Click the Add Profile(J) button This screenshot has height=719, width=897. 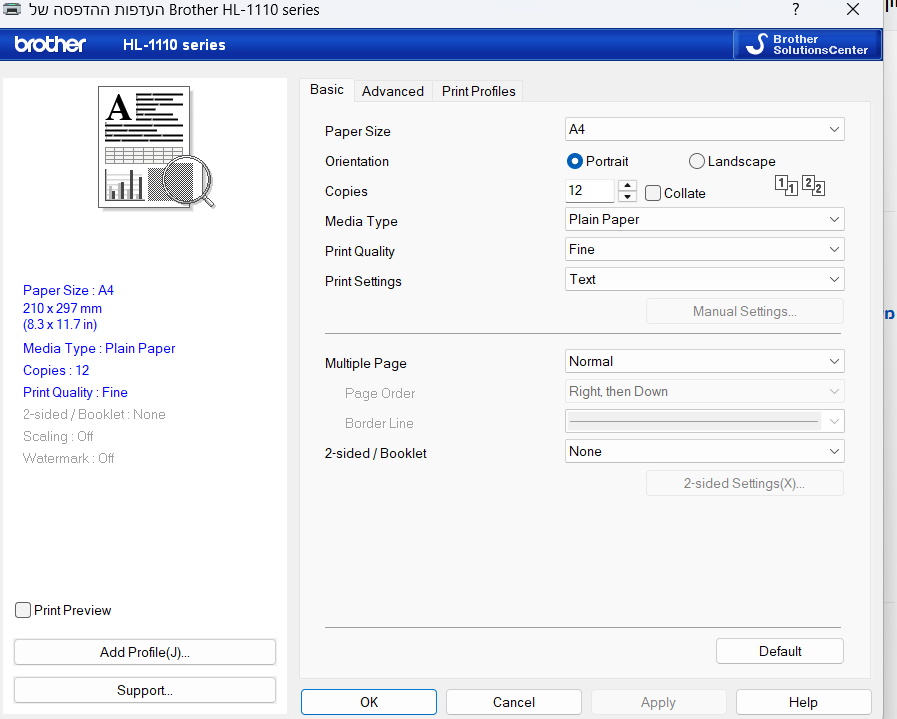tap(145, 652)
